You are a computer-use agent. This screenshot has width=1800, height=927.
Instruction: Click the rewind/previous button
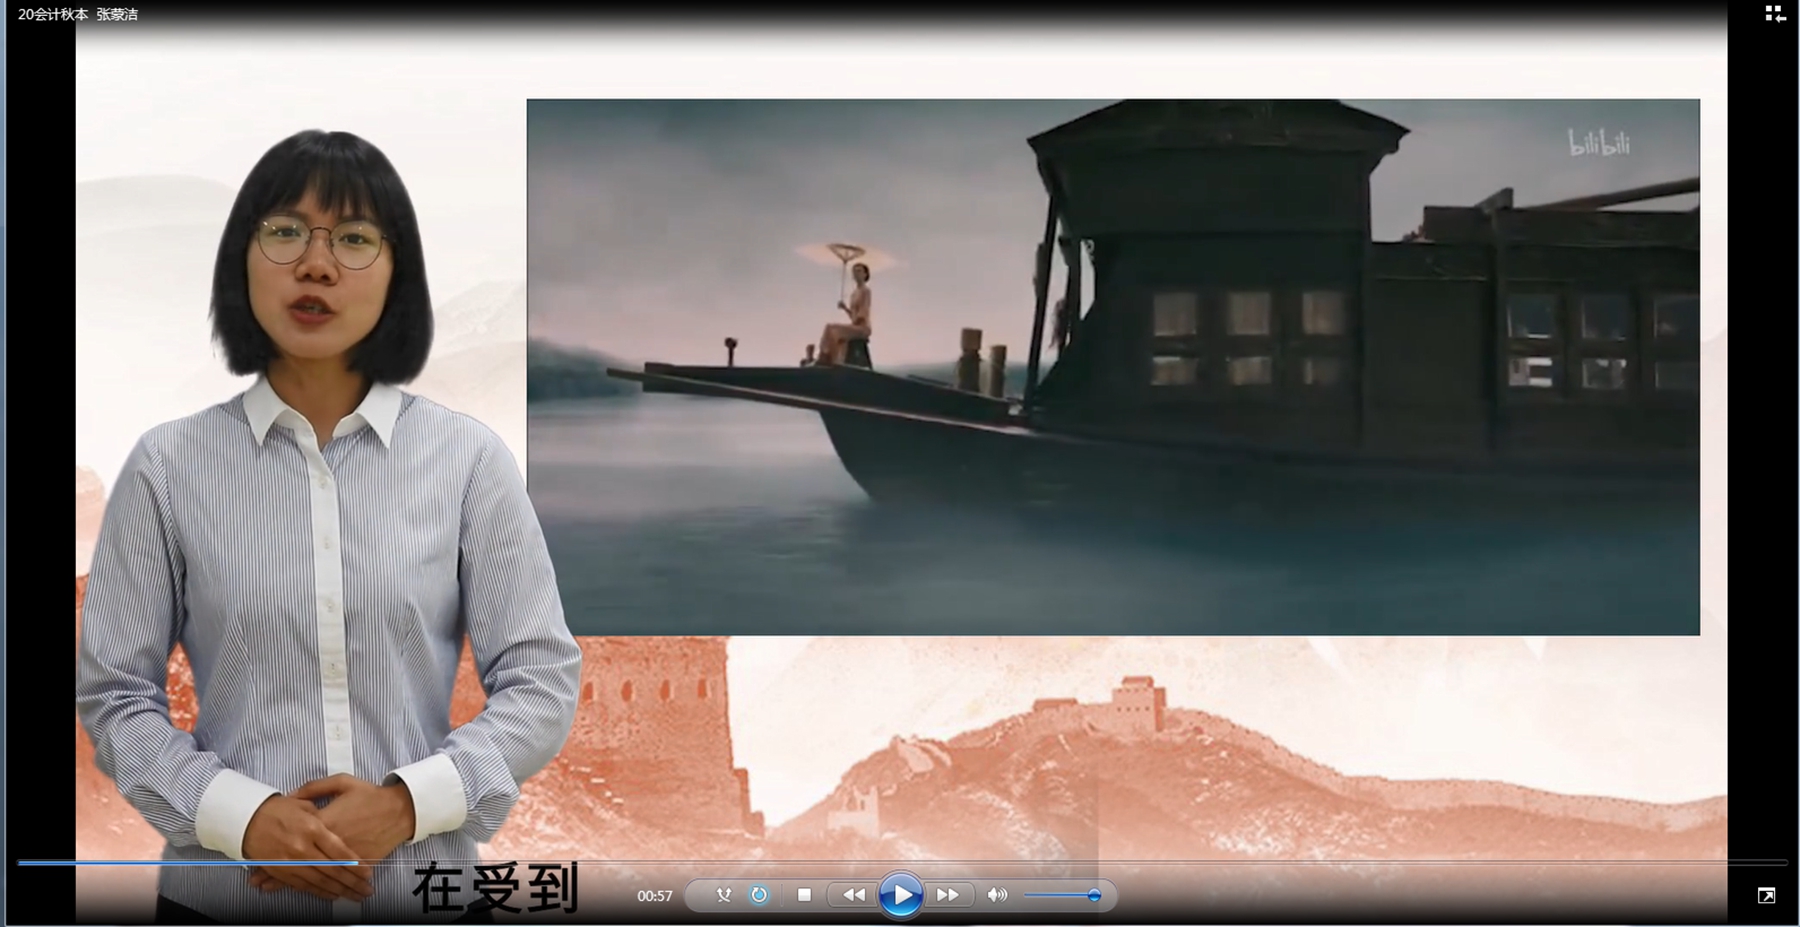tap(853, 895)
